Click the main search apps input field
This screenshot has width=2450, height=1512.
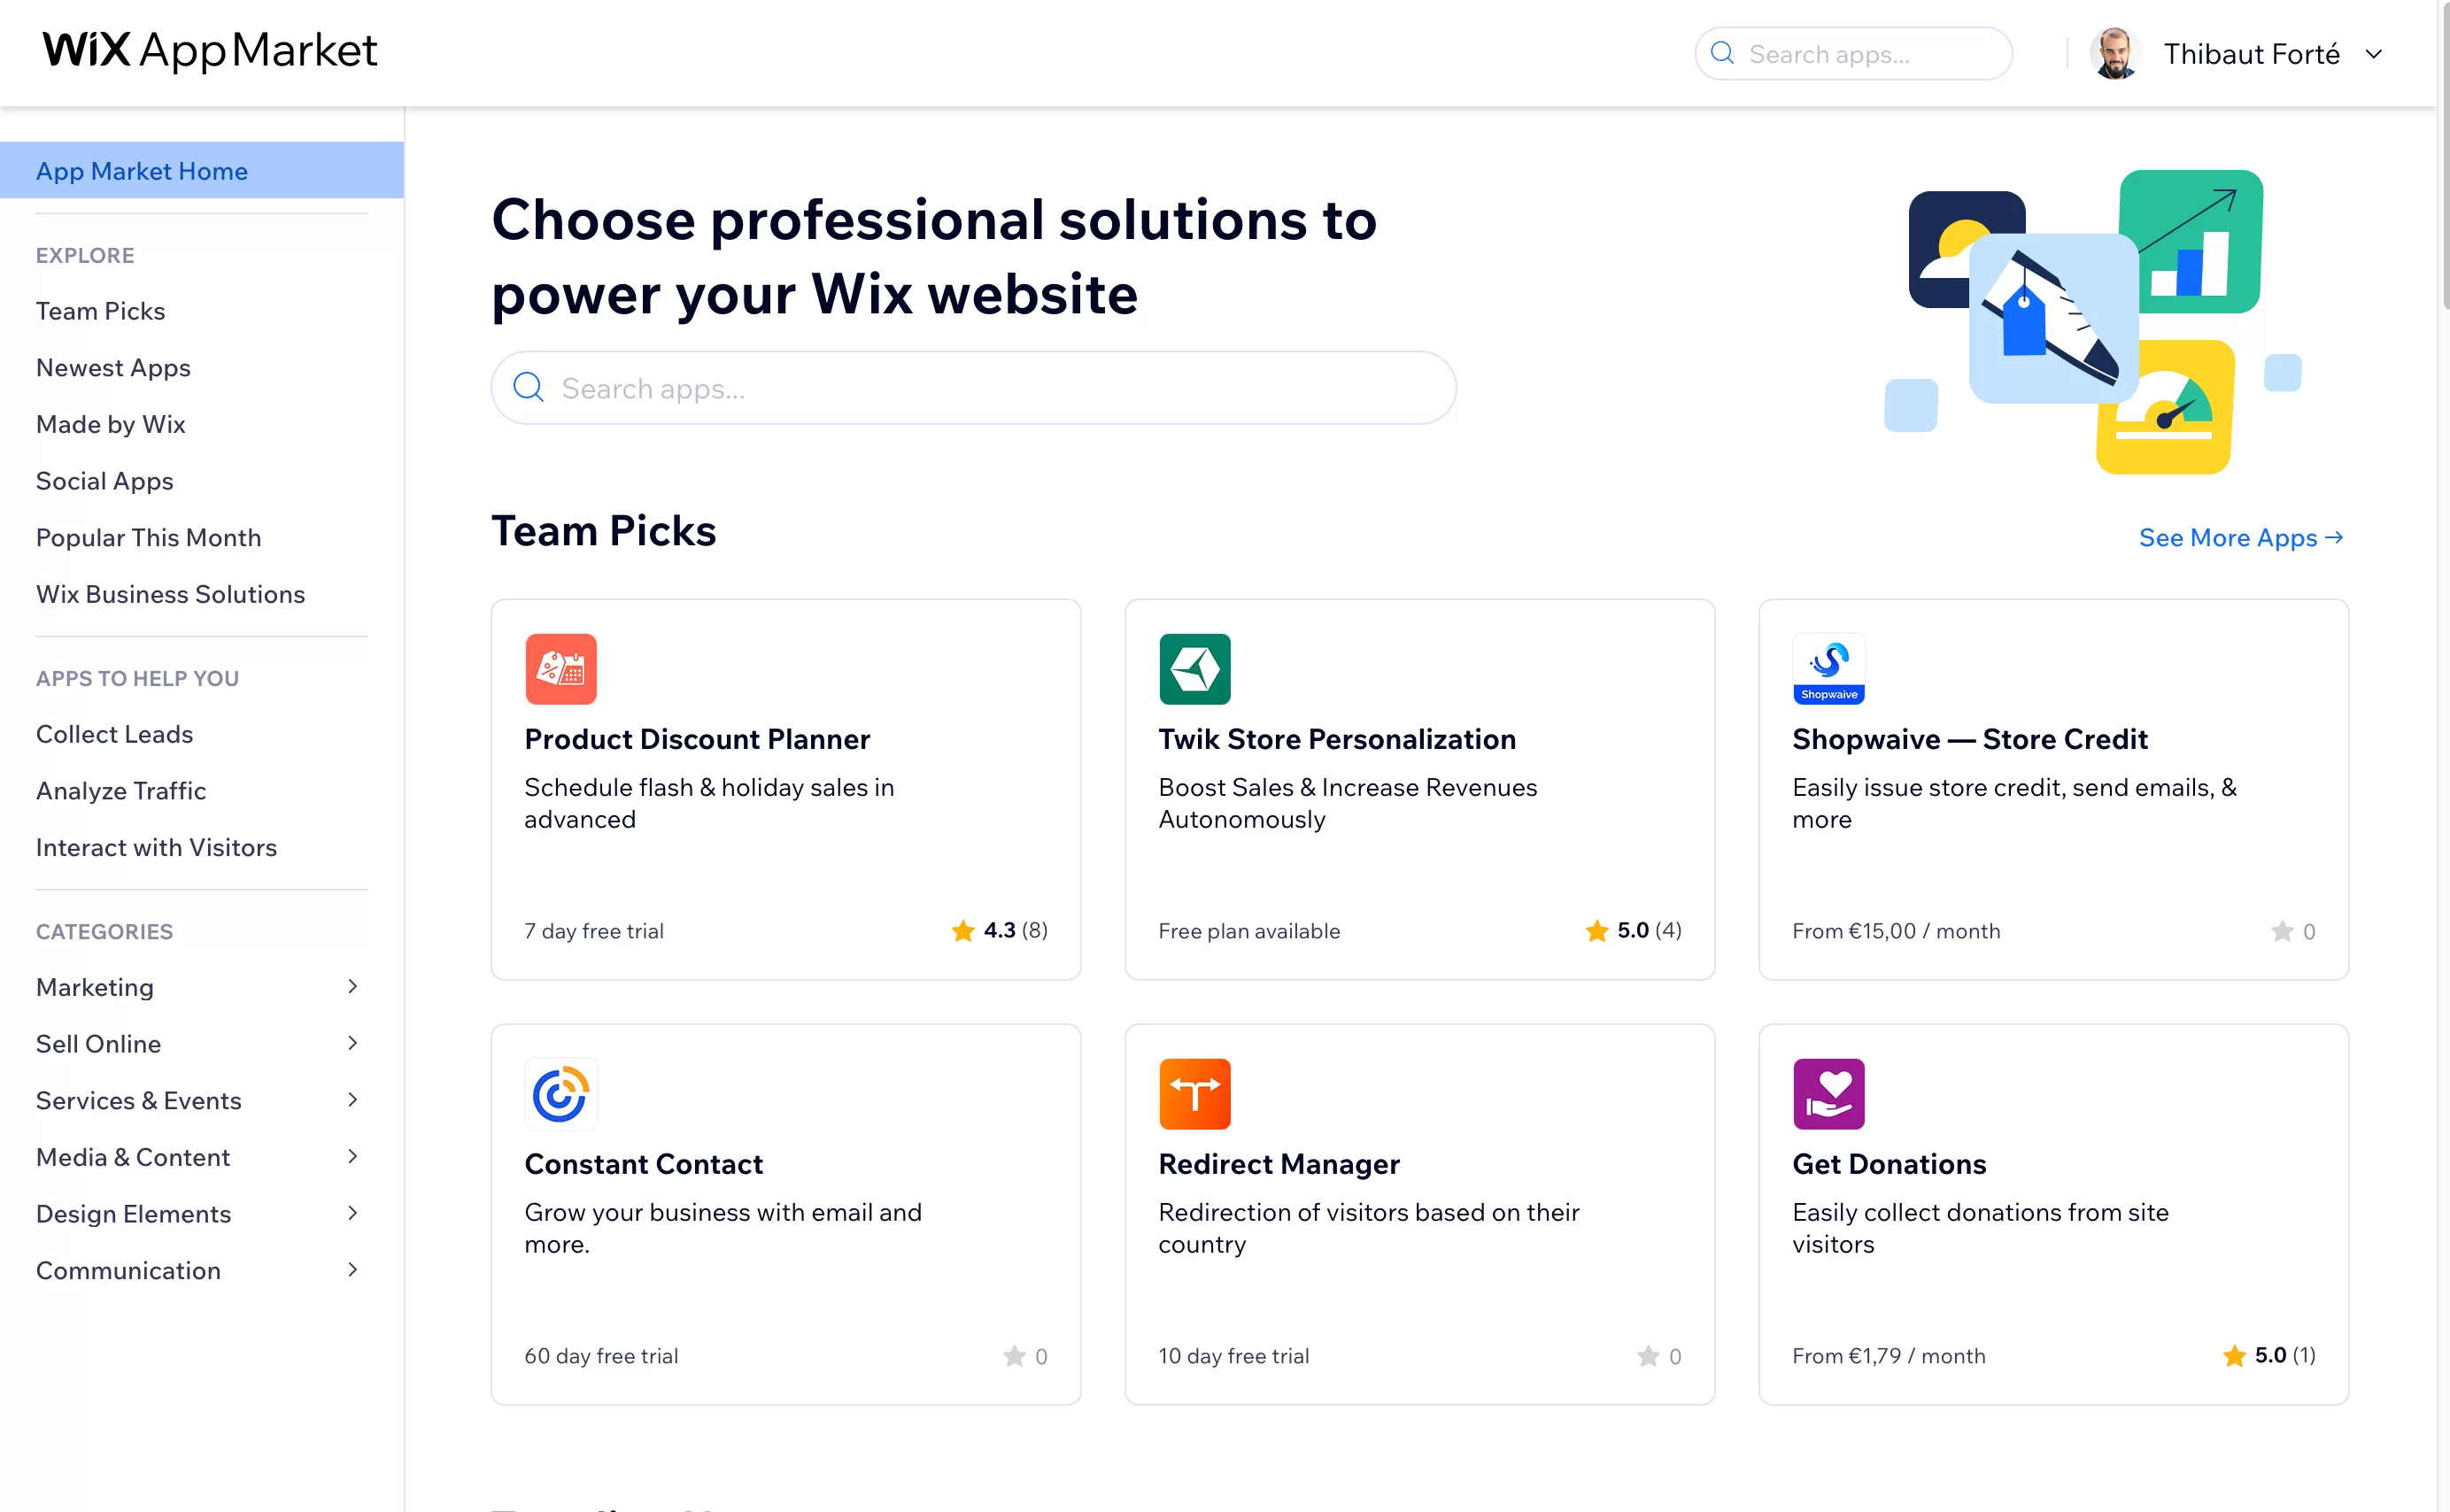click(x=975, y=389)
